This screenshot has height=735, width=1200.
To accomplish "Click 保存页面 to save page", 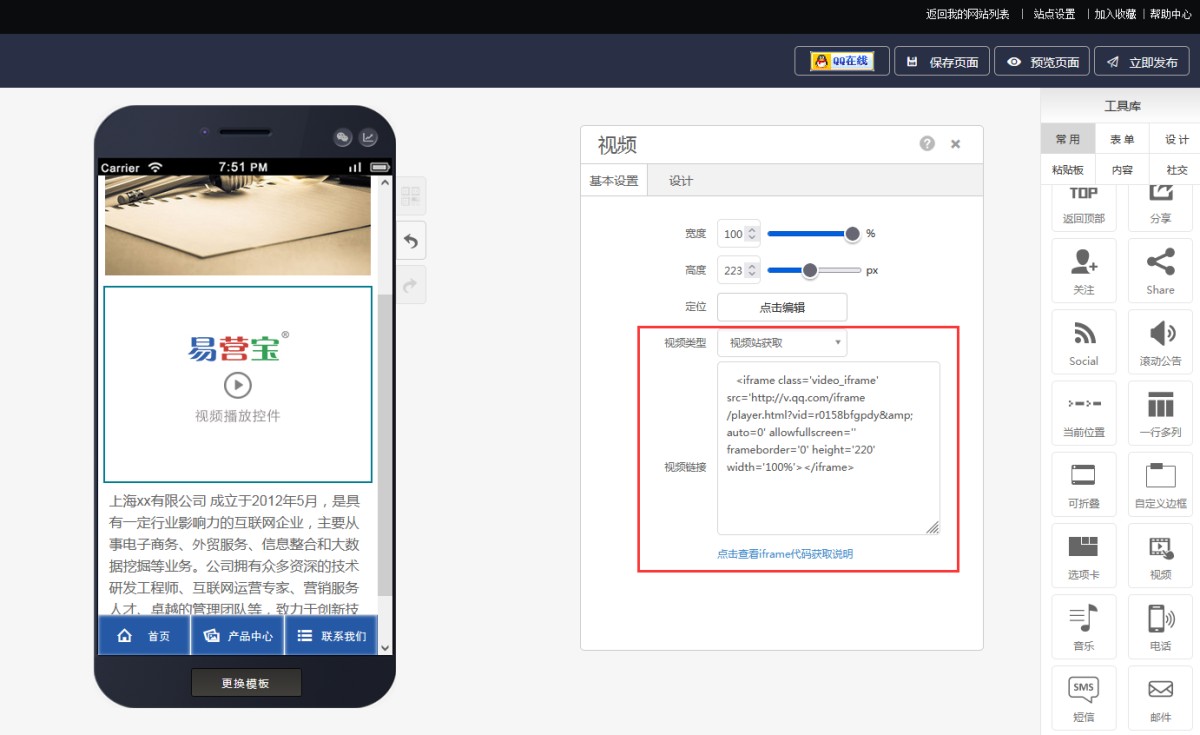I will pyautogui.click(x=942, y=61).
